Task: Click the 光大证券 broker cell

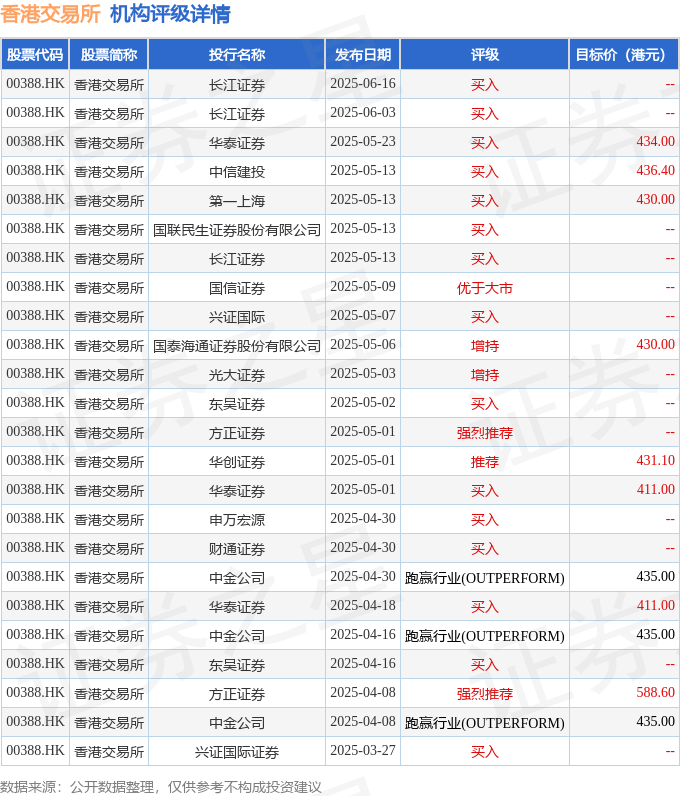Action: tap(237, 375)
